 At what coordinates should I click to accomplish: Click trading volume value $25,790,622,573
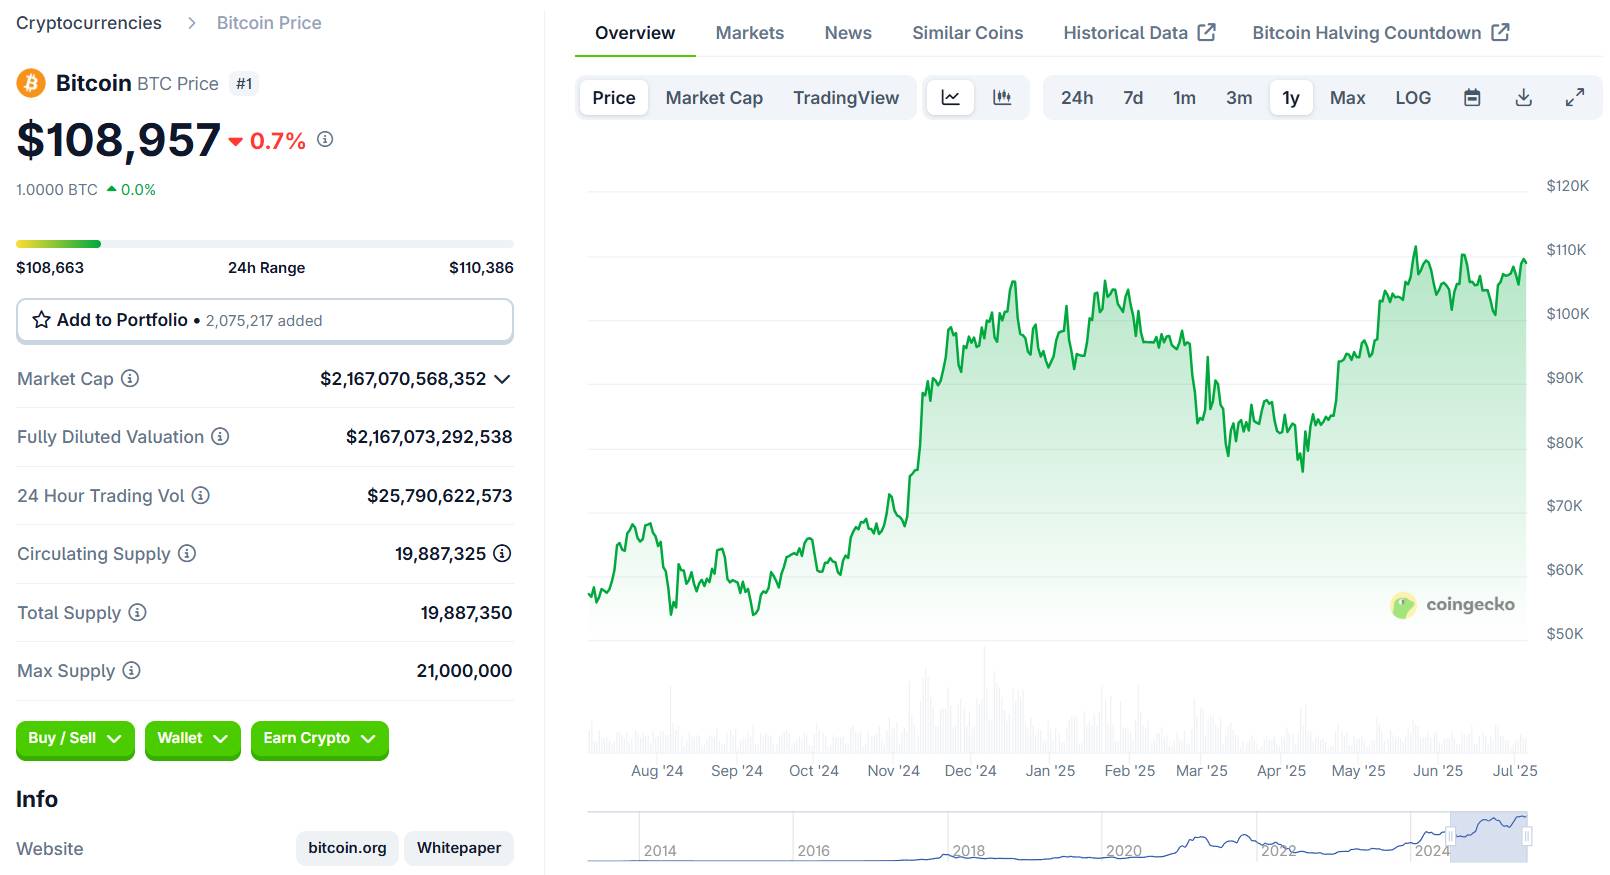[x=440, y=496]
